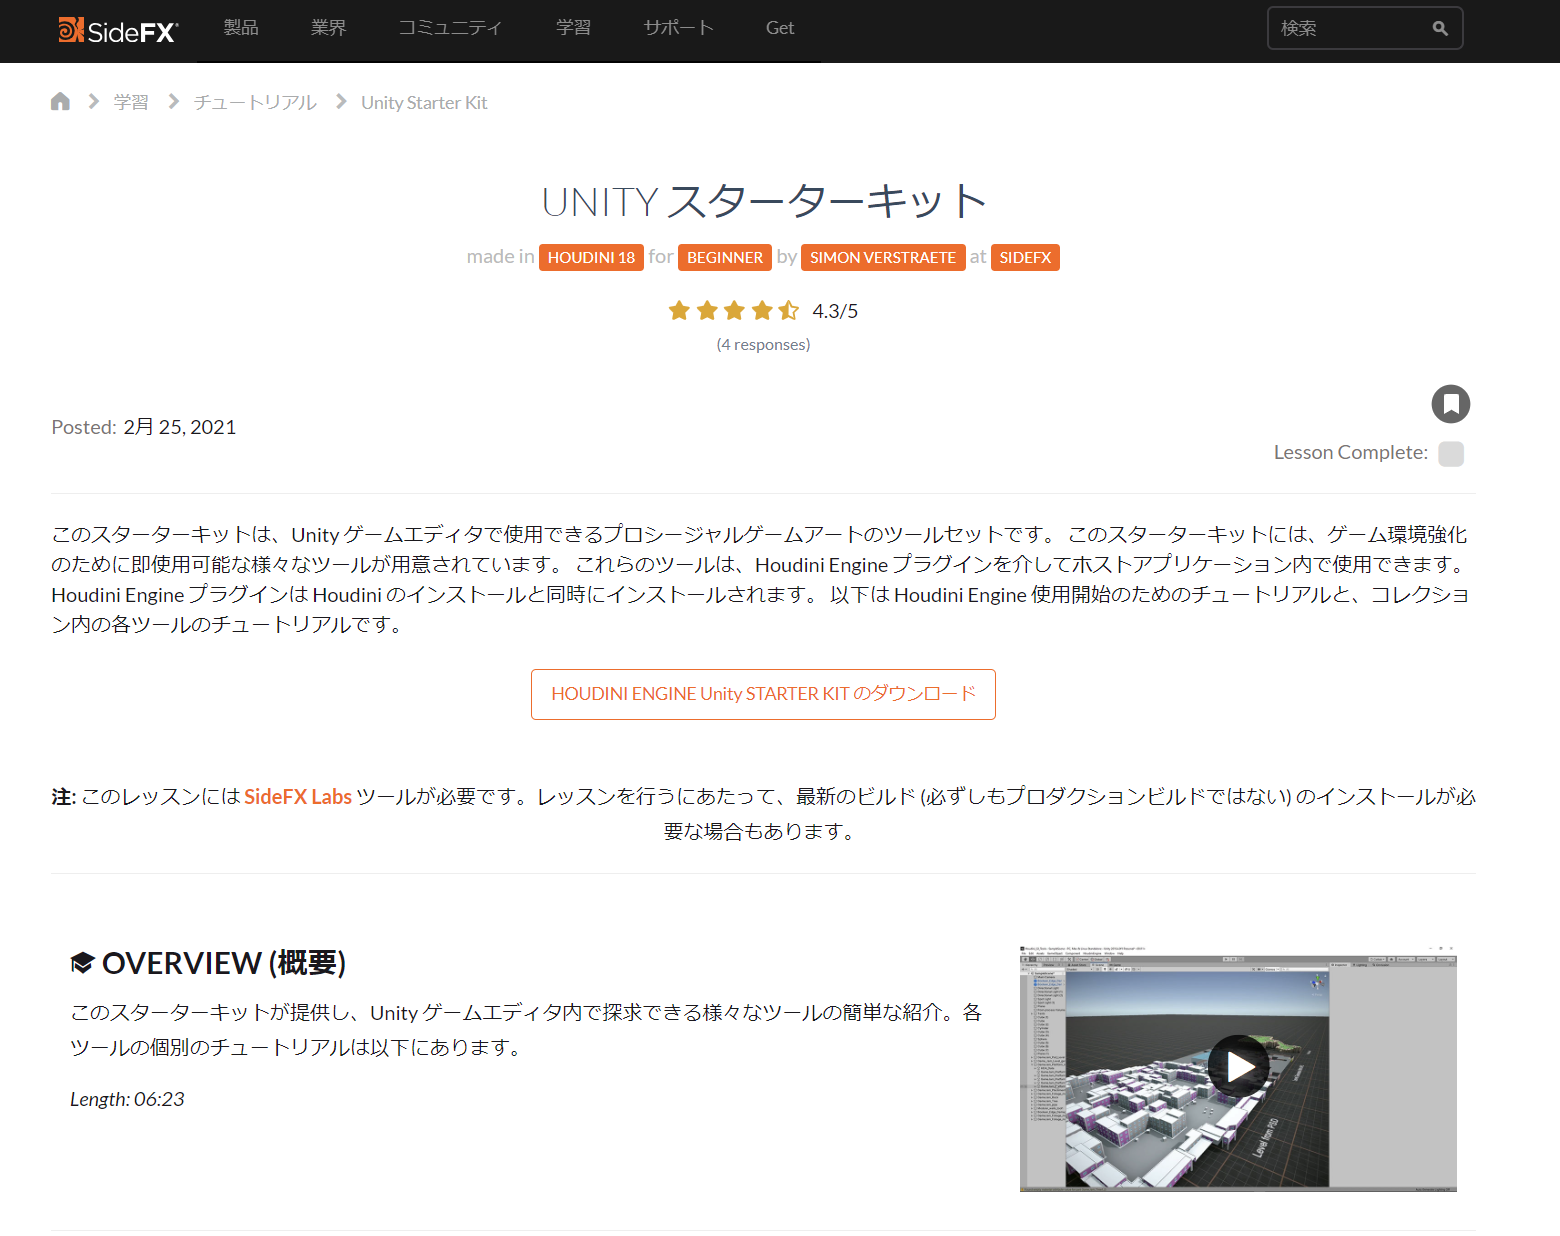The height and width of the screenshot is (1236, 1560).
Task: Click the second rating star
Action: click(707, 310)
